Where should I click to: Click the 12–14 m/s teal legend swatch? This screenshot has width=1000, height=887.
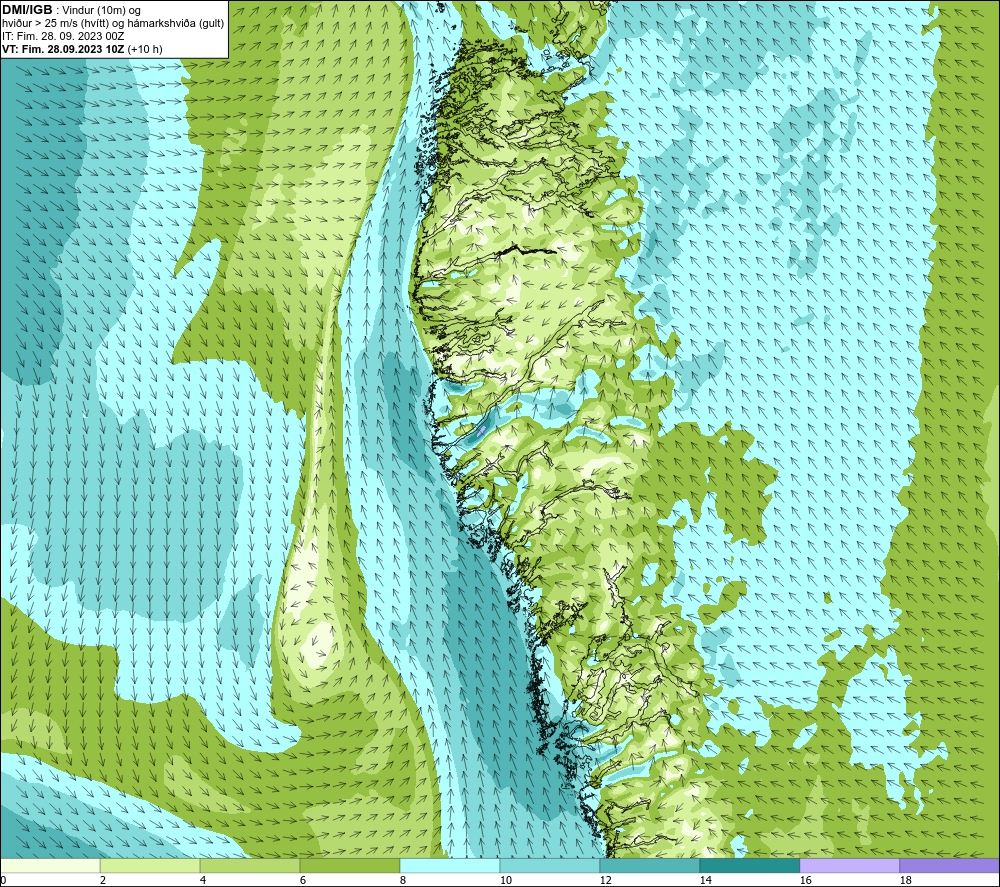pos(649,865)
